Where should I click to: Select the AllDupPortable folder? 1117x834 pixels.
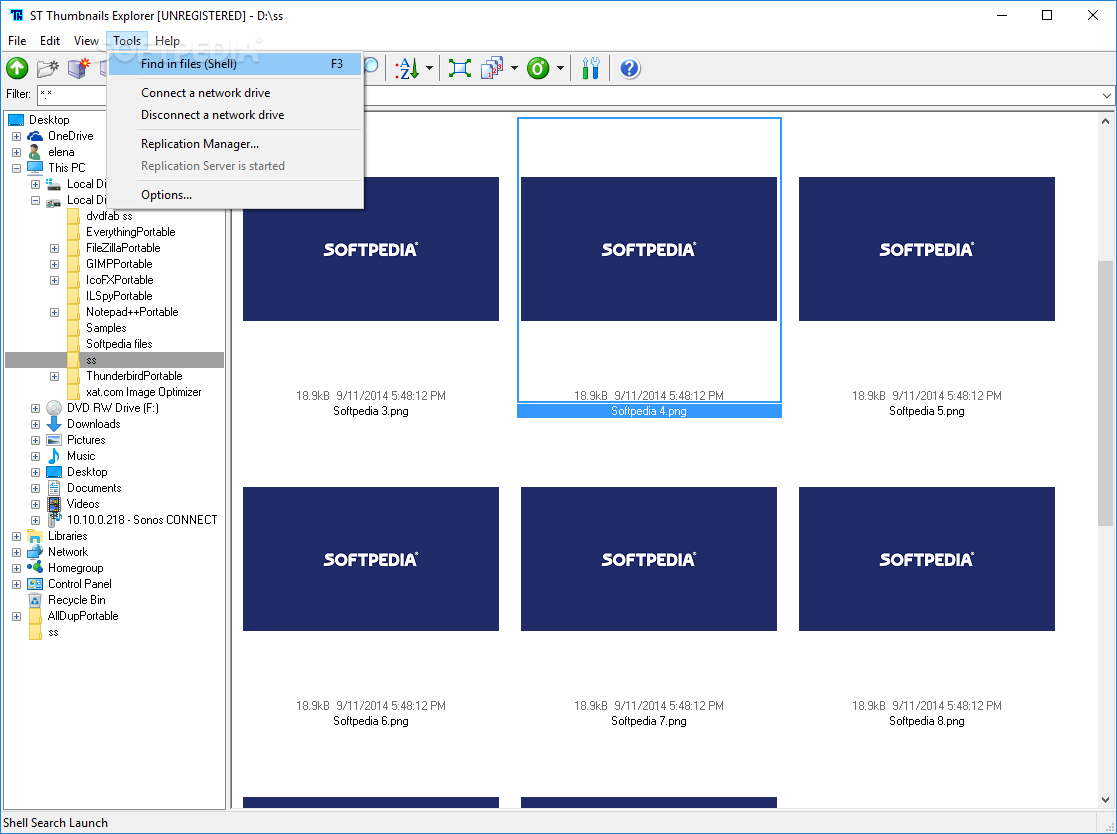[x=83, y=616]
